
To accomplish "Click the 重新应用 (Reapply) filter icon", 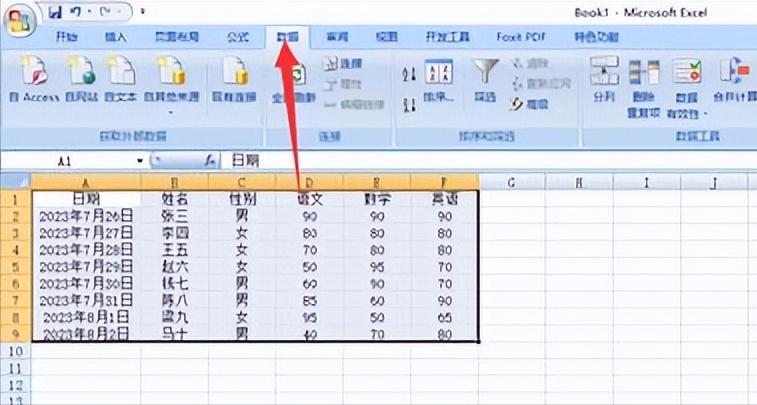I will click(x=541, y=84).
